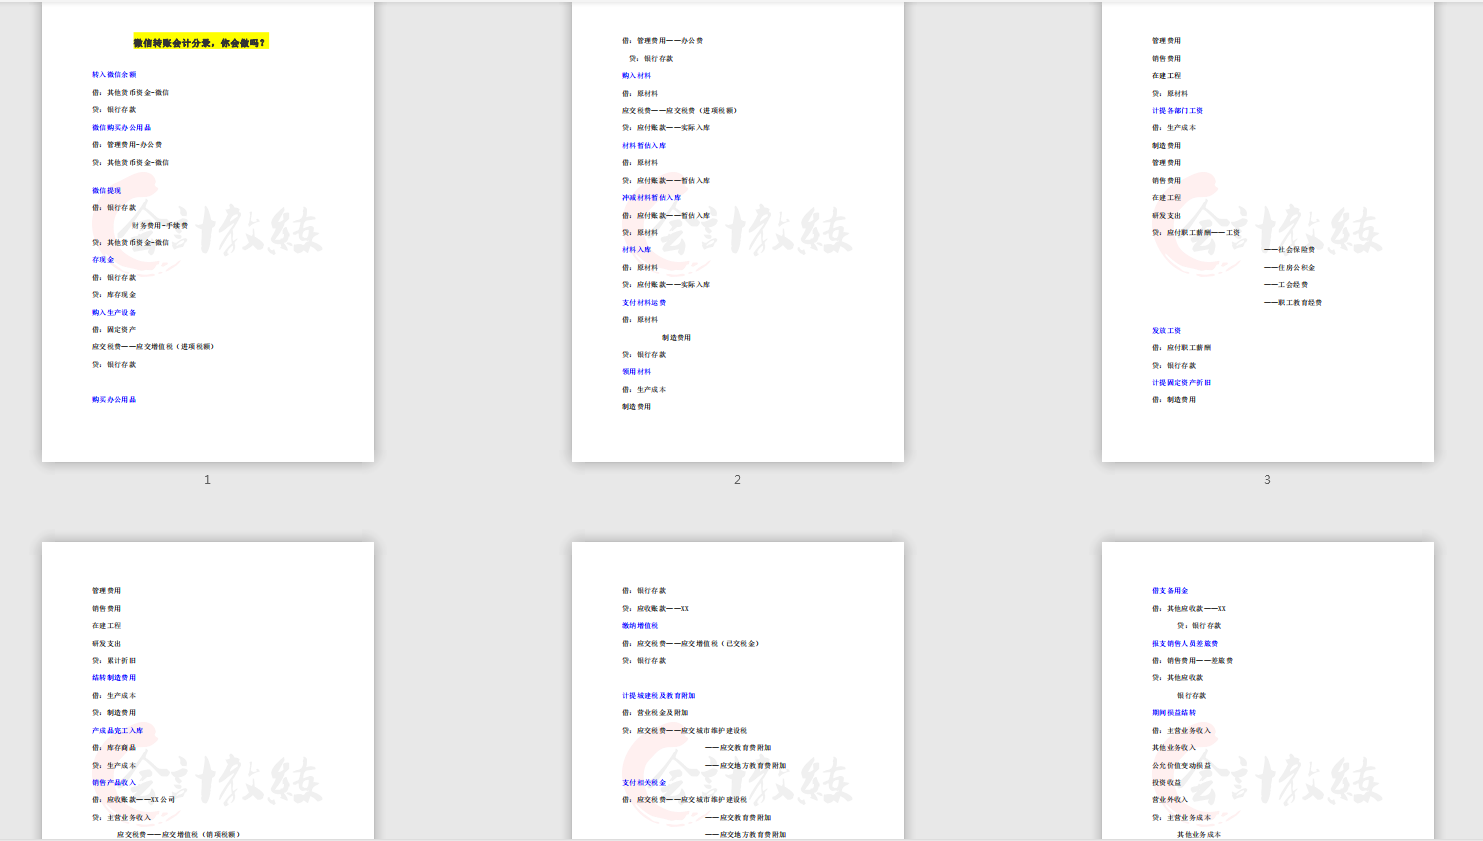Click the line 贷：累计折旧
Viewport: 1483px width, 841px height.
pyautogui.click(x=114, y=661)
